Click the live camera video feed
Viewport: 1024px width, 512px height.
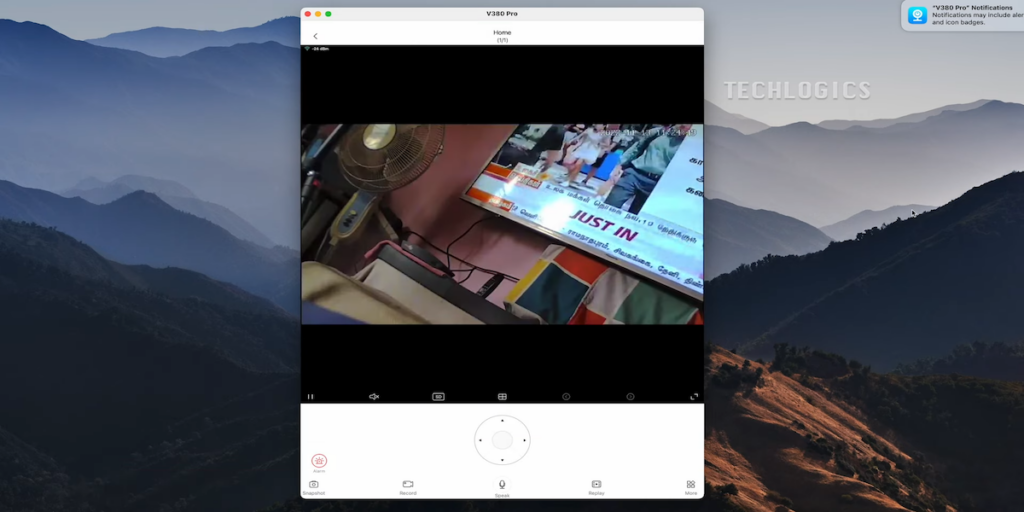point(502,224)
